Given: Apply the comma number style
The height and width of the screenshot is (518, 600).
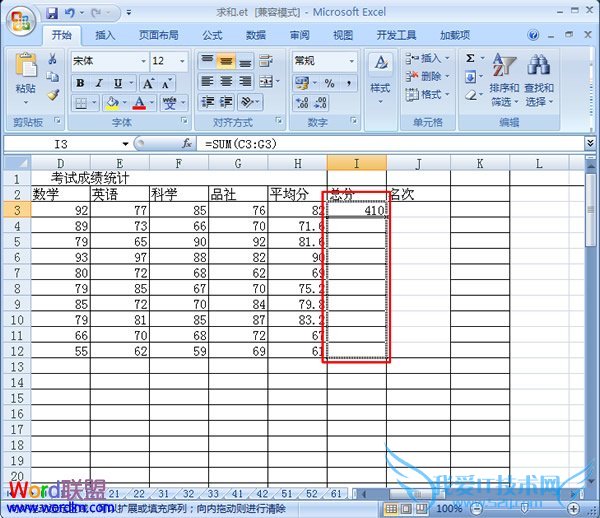Looking at the screenshot, I should coord(349,83).
